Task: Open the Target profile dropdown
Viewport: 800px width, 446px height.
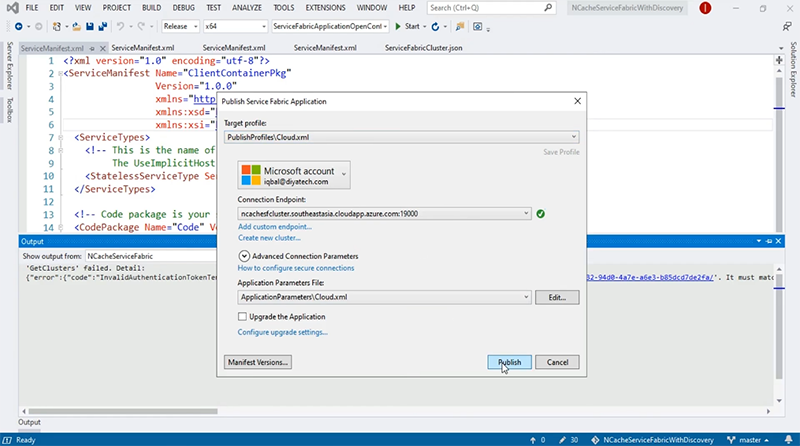Action: point(574,137)
